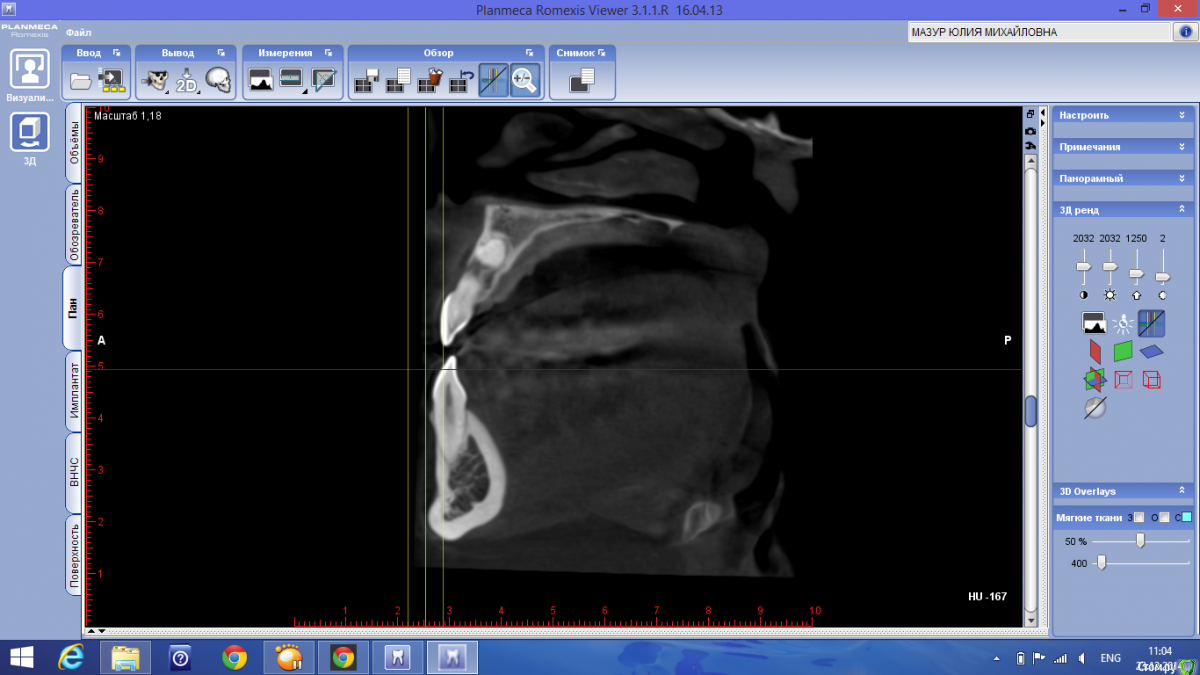Tick the О checkbox beside Мягкие ткани

click(1164, 517)
